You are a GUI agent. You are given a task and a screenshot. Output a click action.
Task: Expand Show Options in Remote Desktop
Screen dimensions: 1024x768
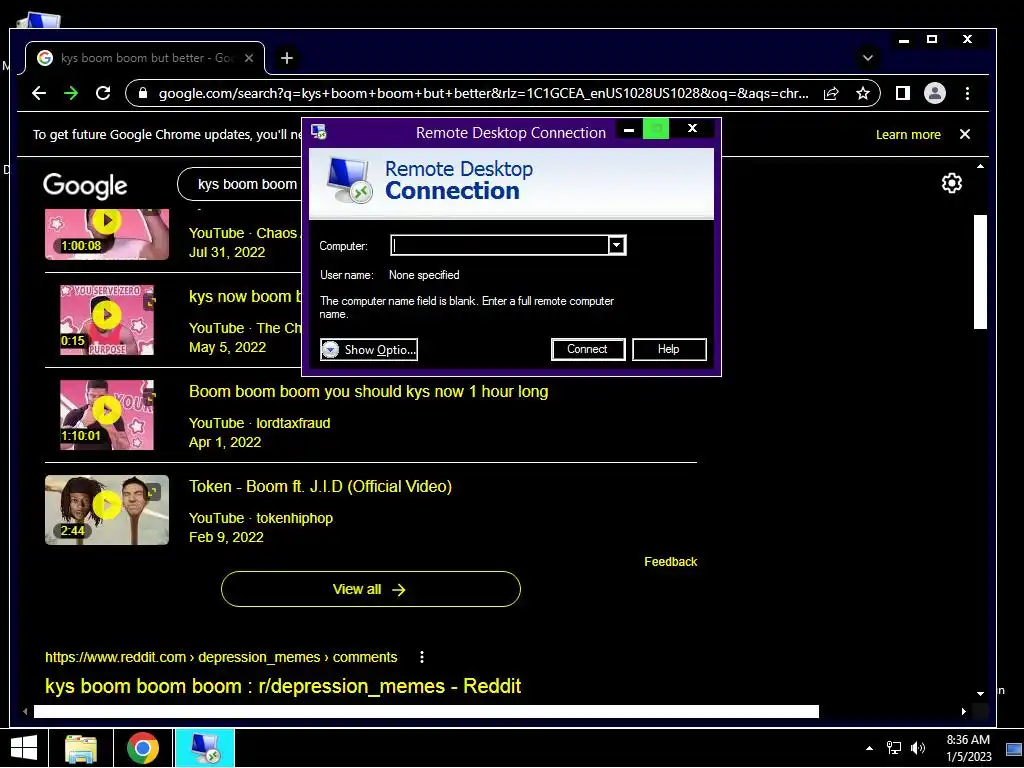(369, 349)
